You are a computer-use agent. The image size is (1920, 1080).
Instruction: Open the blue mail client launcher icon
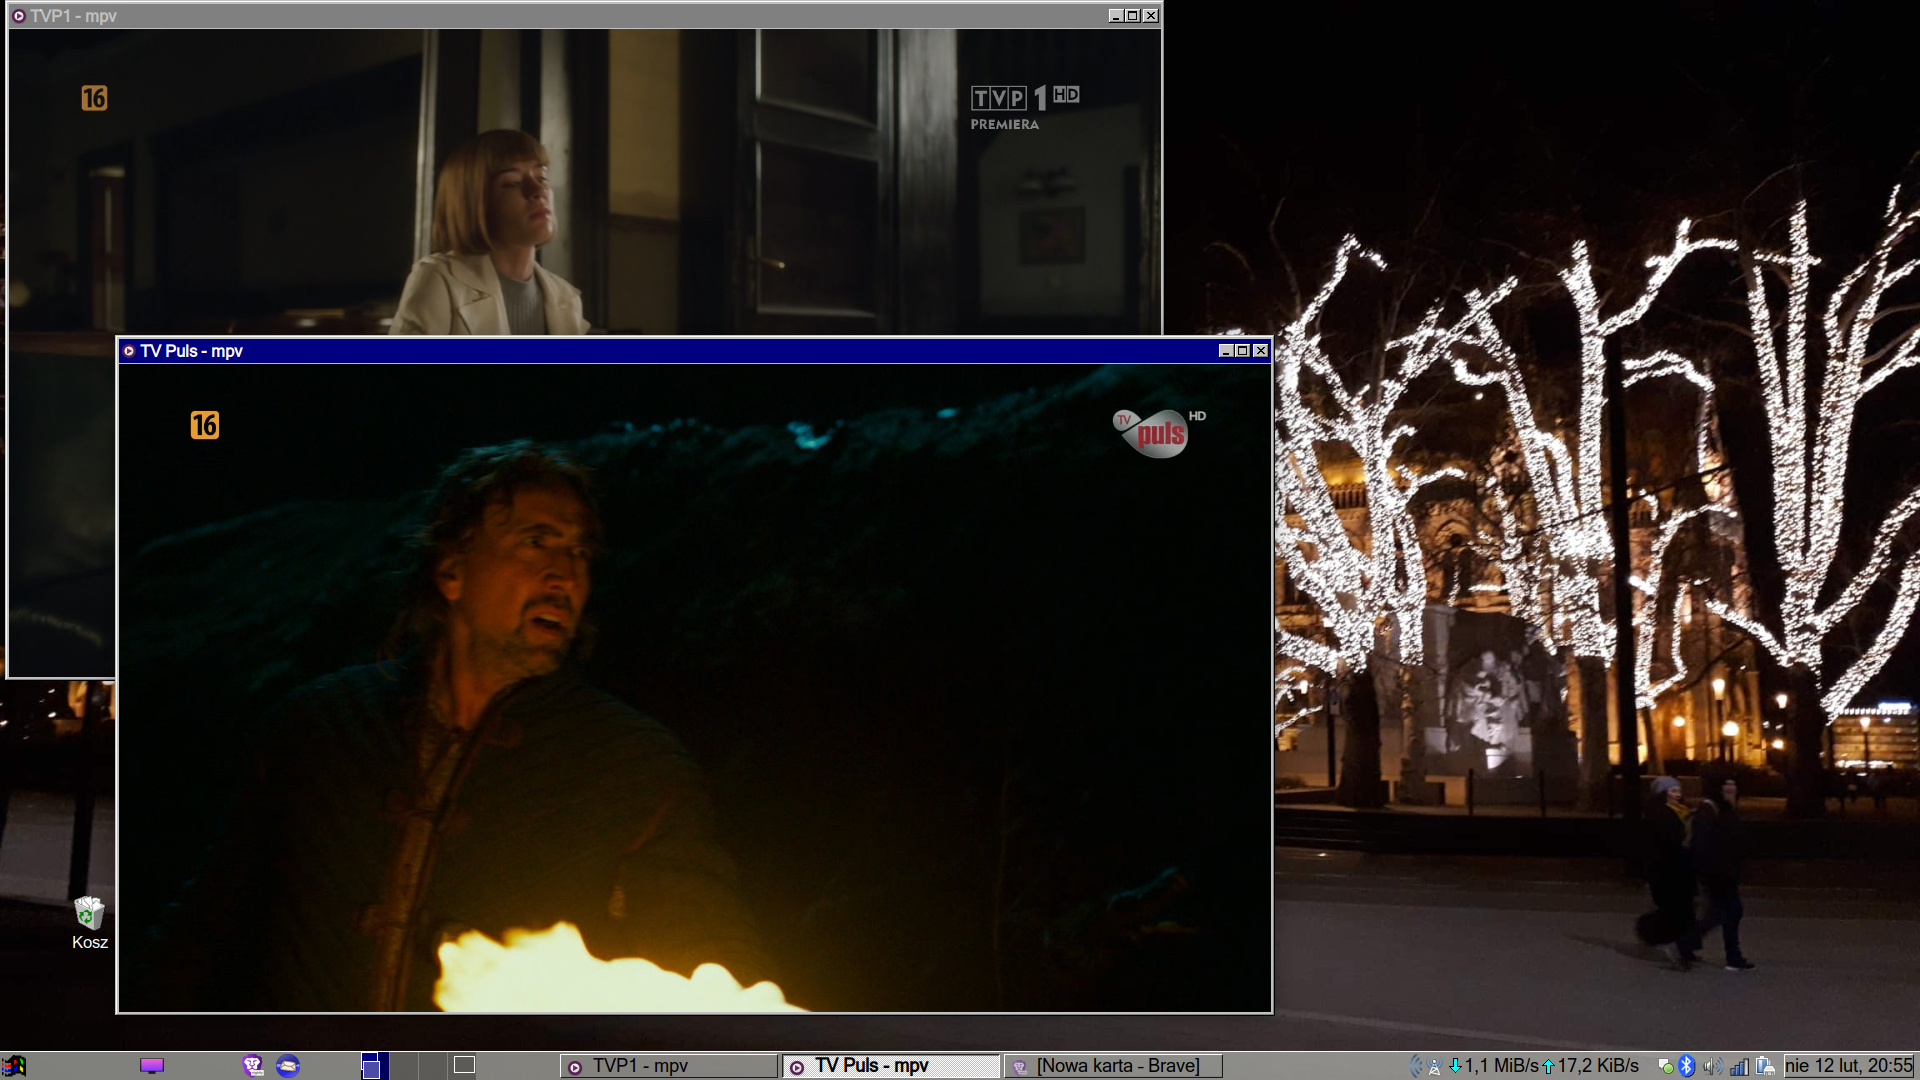[x=288, y=1066]
